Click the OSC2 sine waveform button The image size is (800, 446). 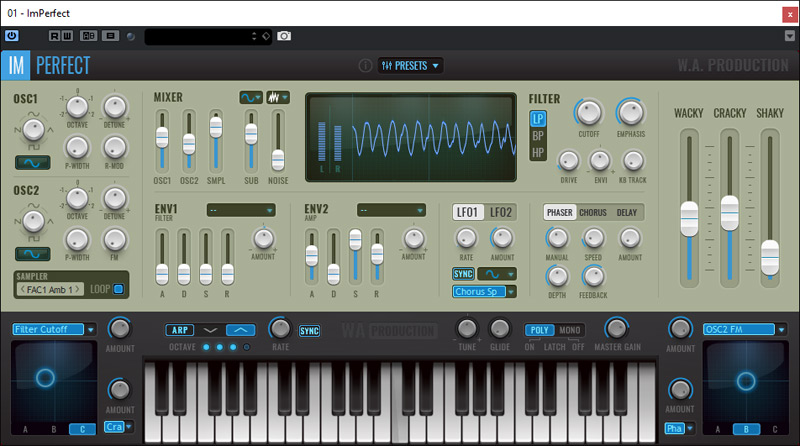click(34, 253)
